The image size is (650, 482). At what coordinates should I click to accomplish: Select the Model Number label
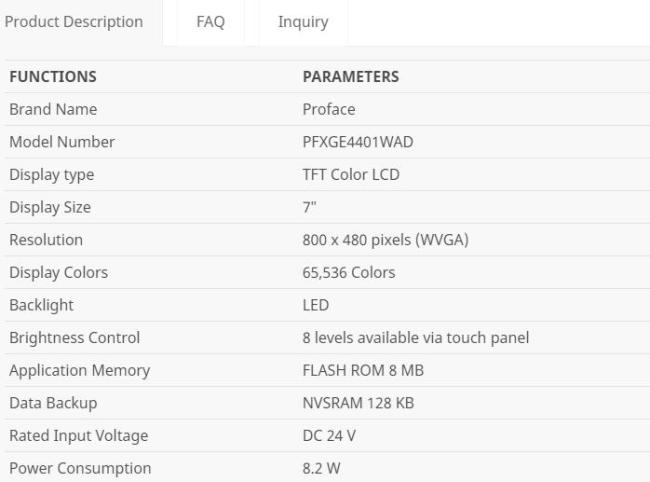[x=62, y=142]
